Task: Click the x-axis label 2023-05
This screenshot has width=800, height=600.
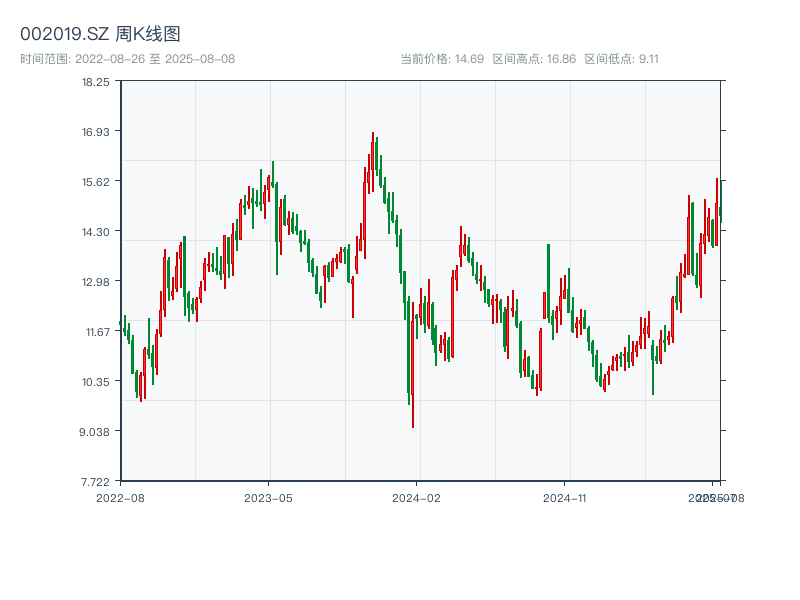Action: (x=268, y=498)
